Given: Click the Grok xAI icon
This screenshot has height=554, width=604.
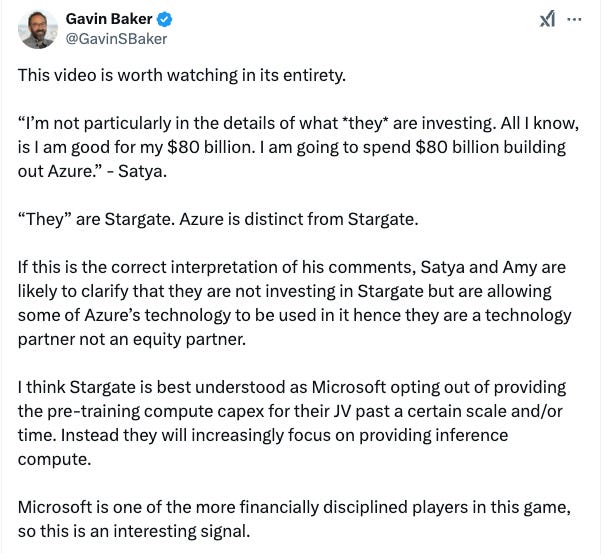Looking at the screenshot, I should (547, 19).
